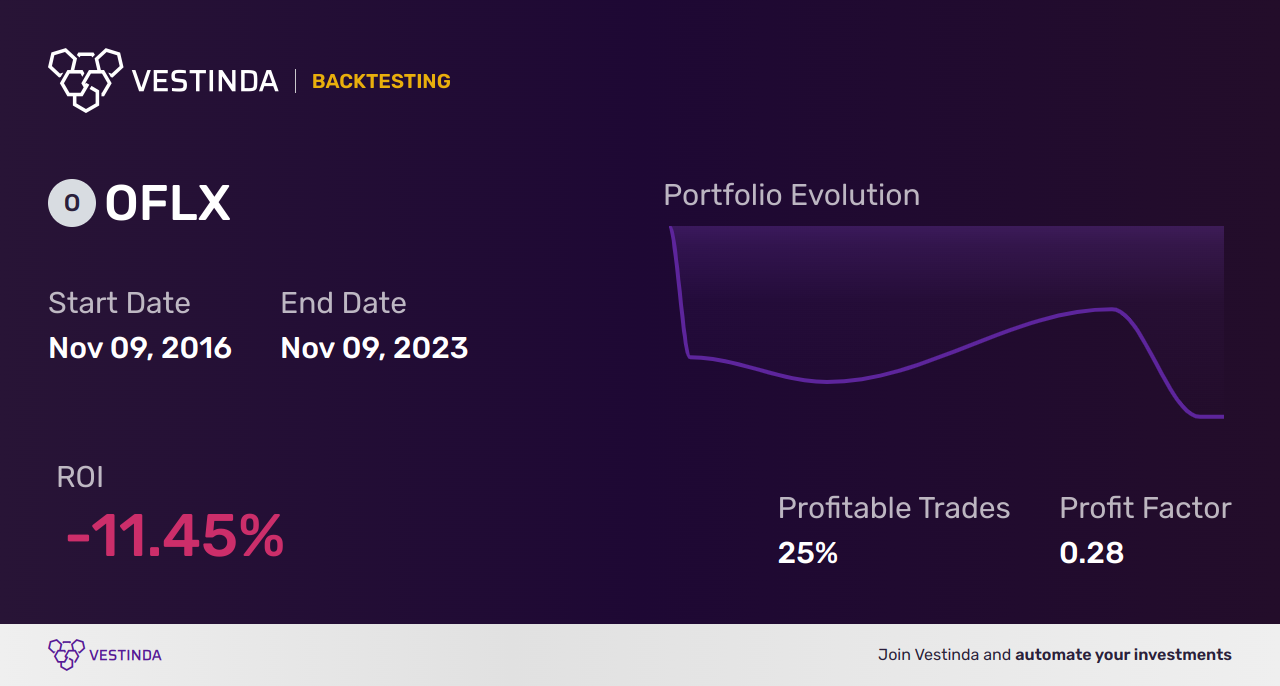Select the Profit Factor label
1280x686 pixels.
click(1145, 508)
